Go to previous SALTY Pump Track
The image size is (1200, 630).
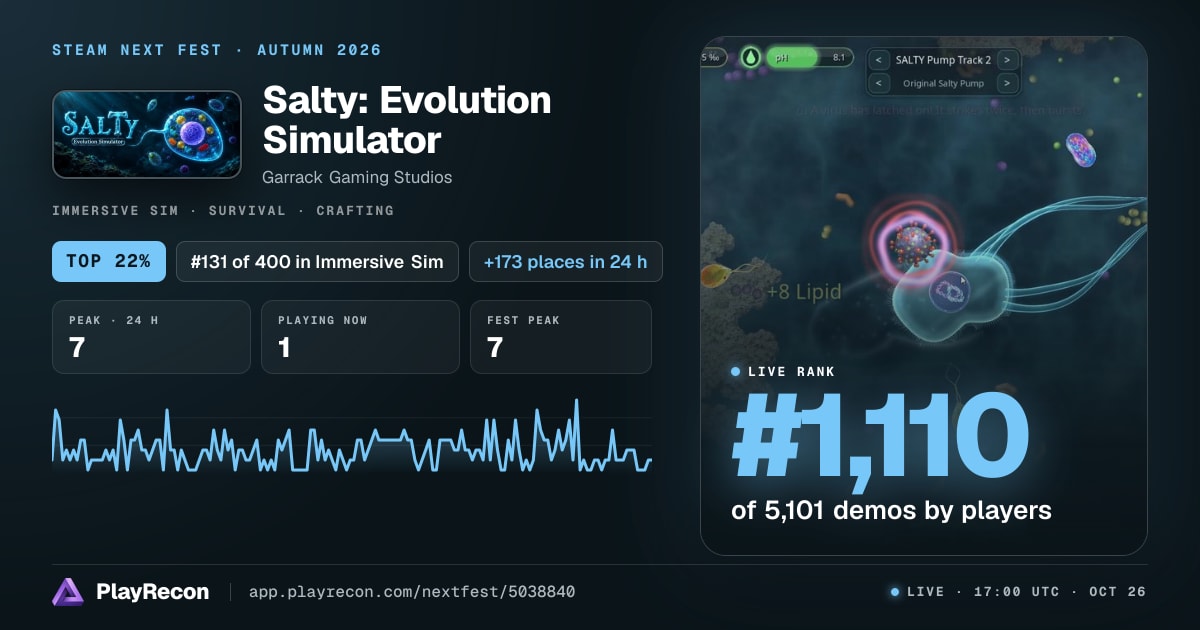tap(878, 60)
